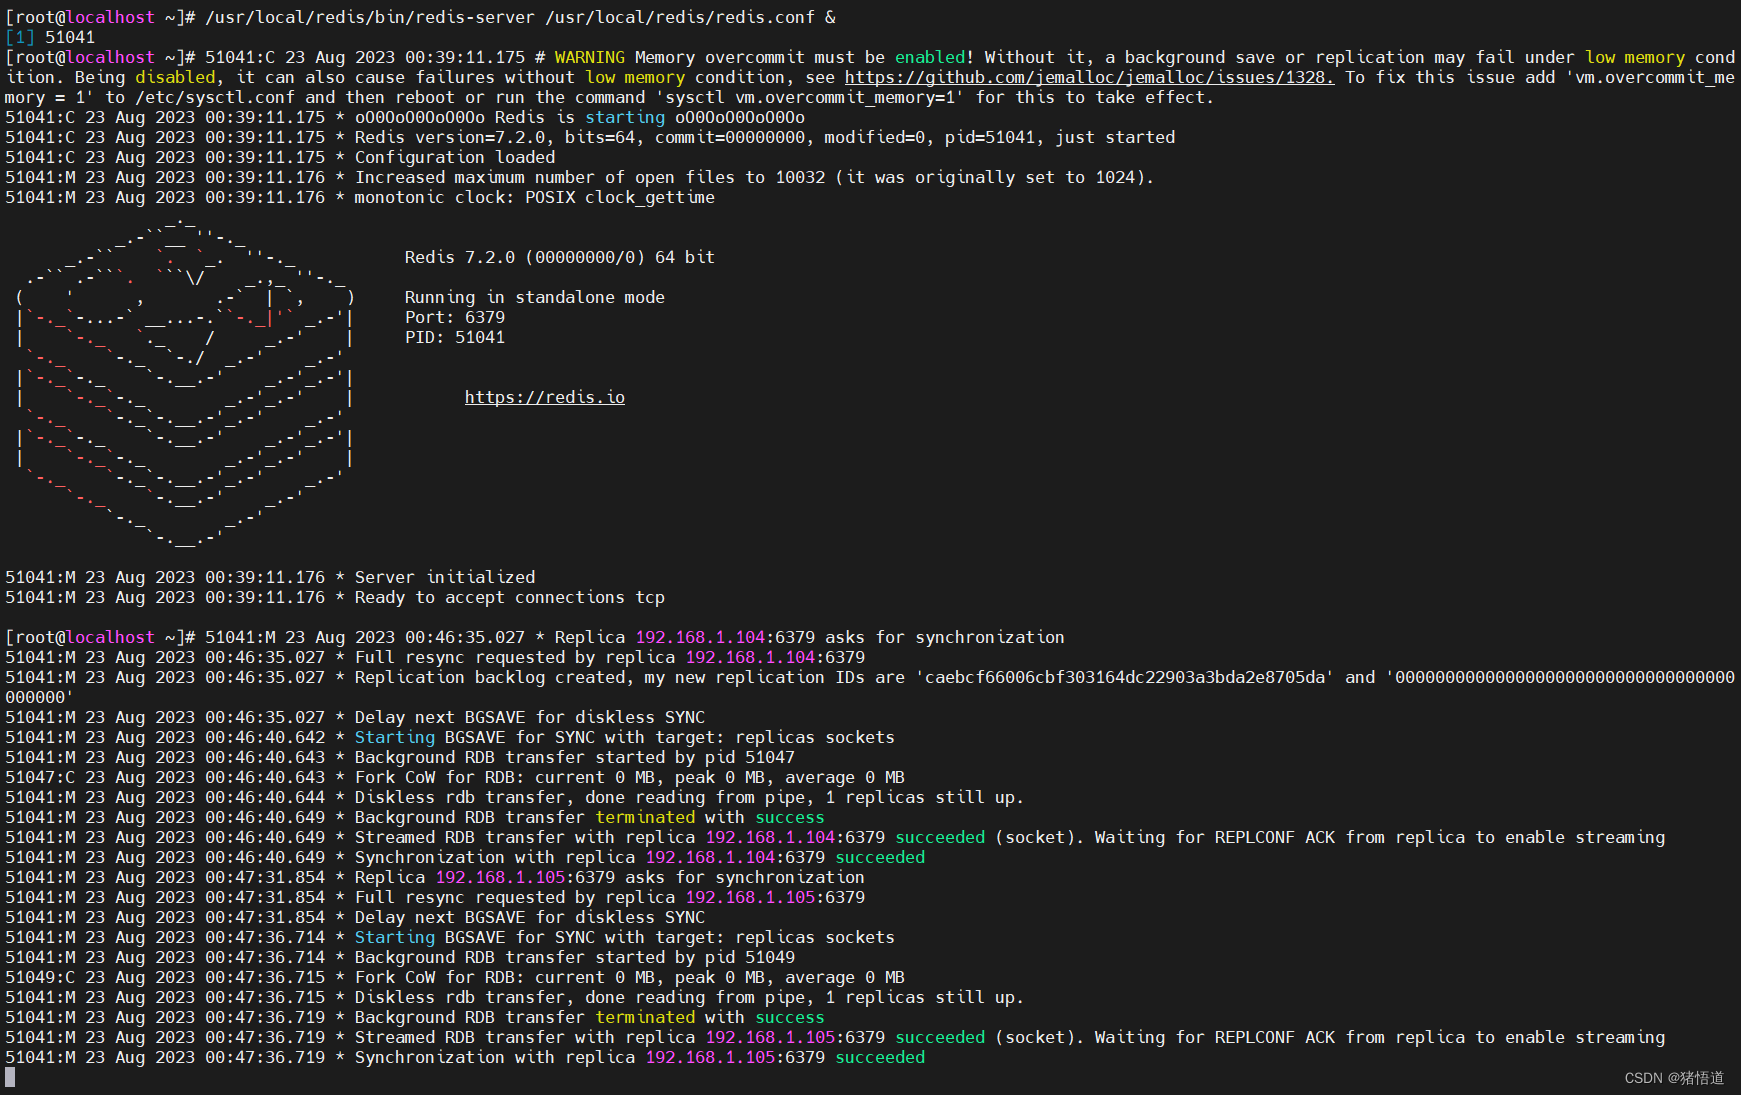Image resolution: width=1741 pixels, height=1095 pixels.
Task: Click 'Starting BGSAVE for SYNC' line at 00:47:36.714
Action: tap(450, 937)
